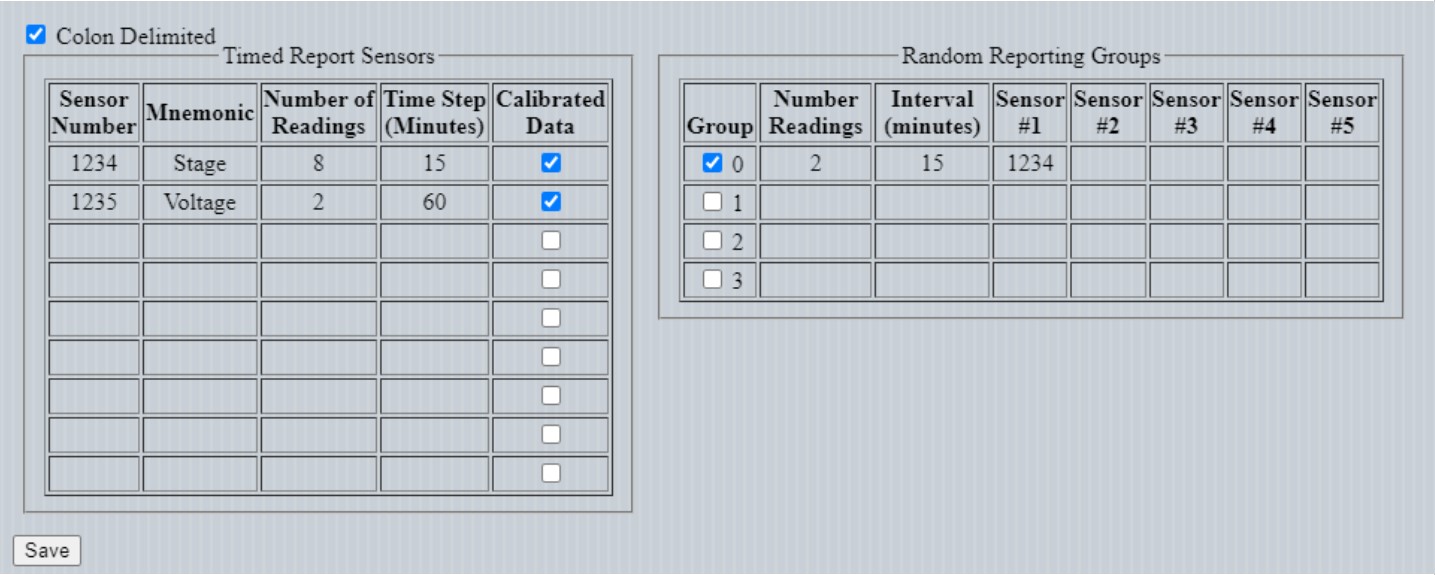
Task: Edit Group 0 Number Readings field
Action: (815, 163)
